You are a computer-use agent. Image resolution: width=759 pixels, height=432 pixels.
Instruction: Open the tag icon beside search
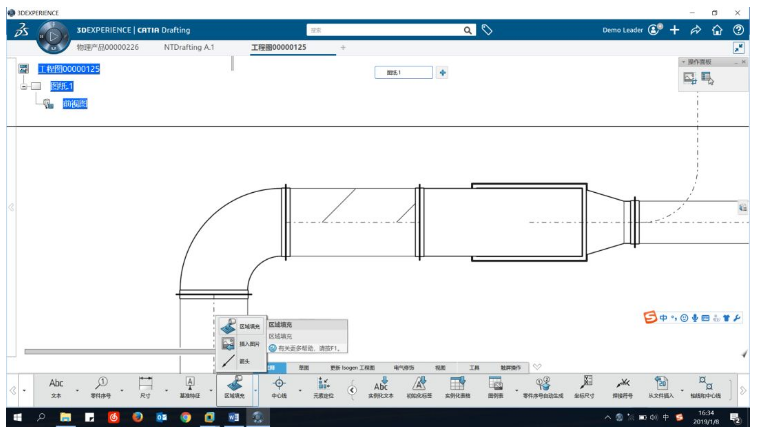[x=487, y=30]
